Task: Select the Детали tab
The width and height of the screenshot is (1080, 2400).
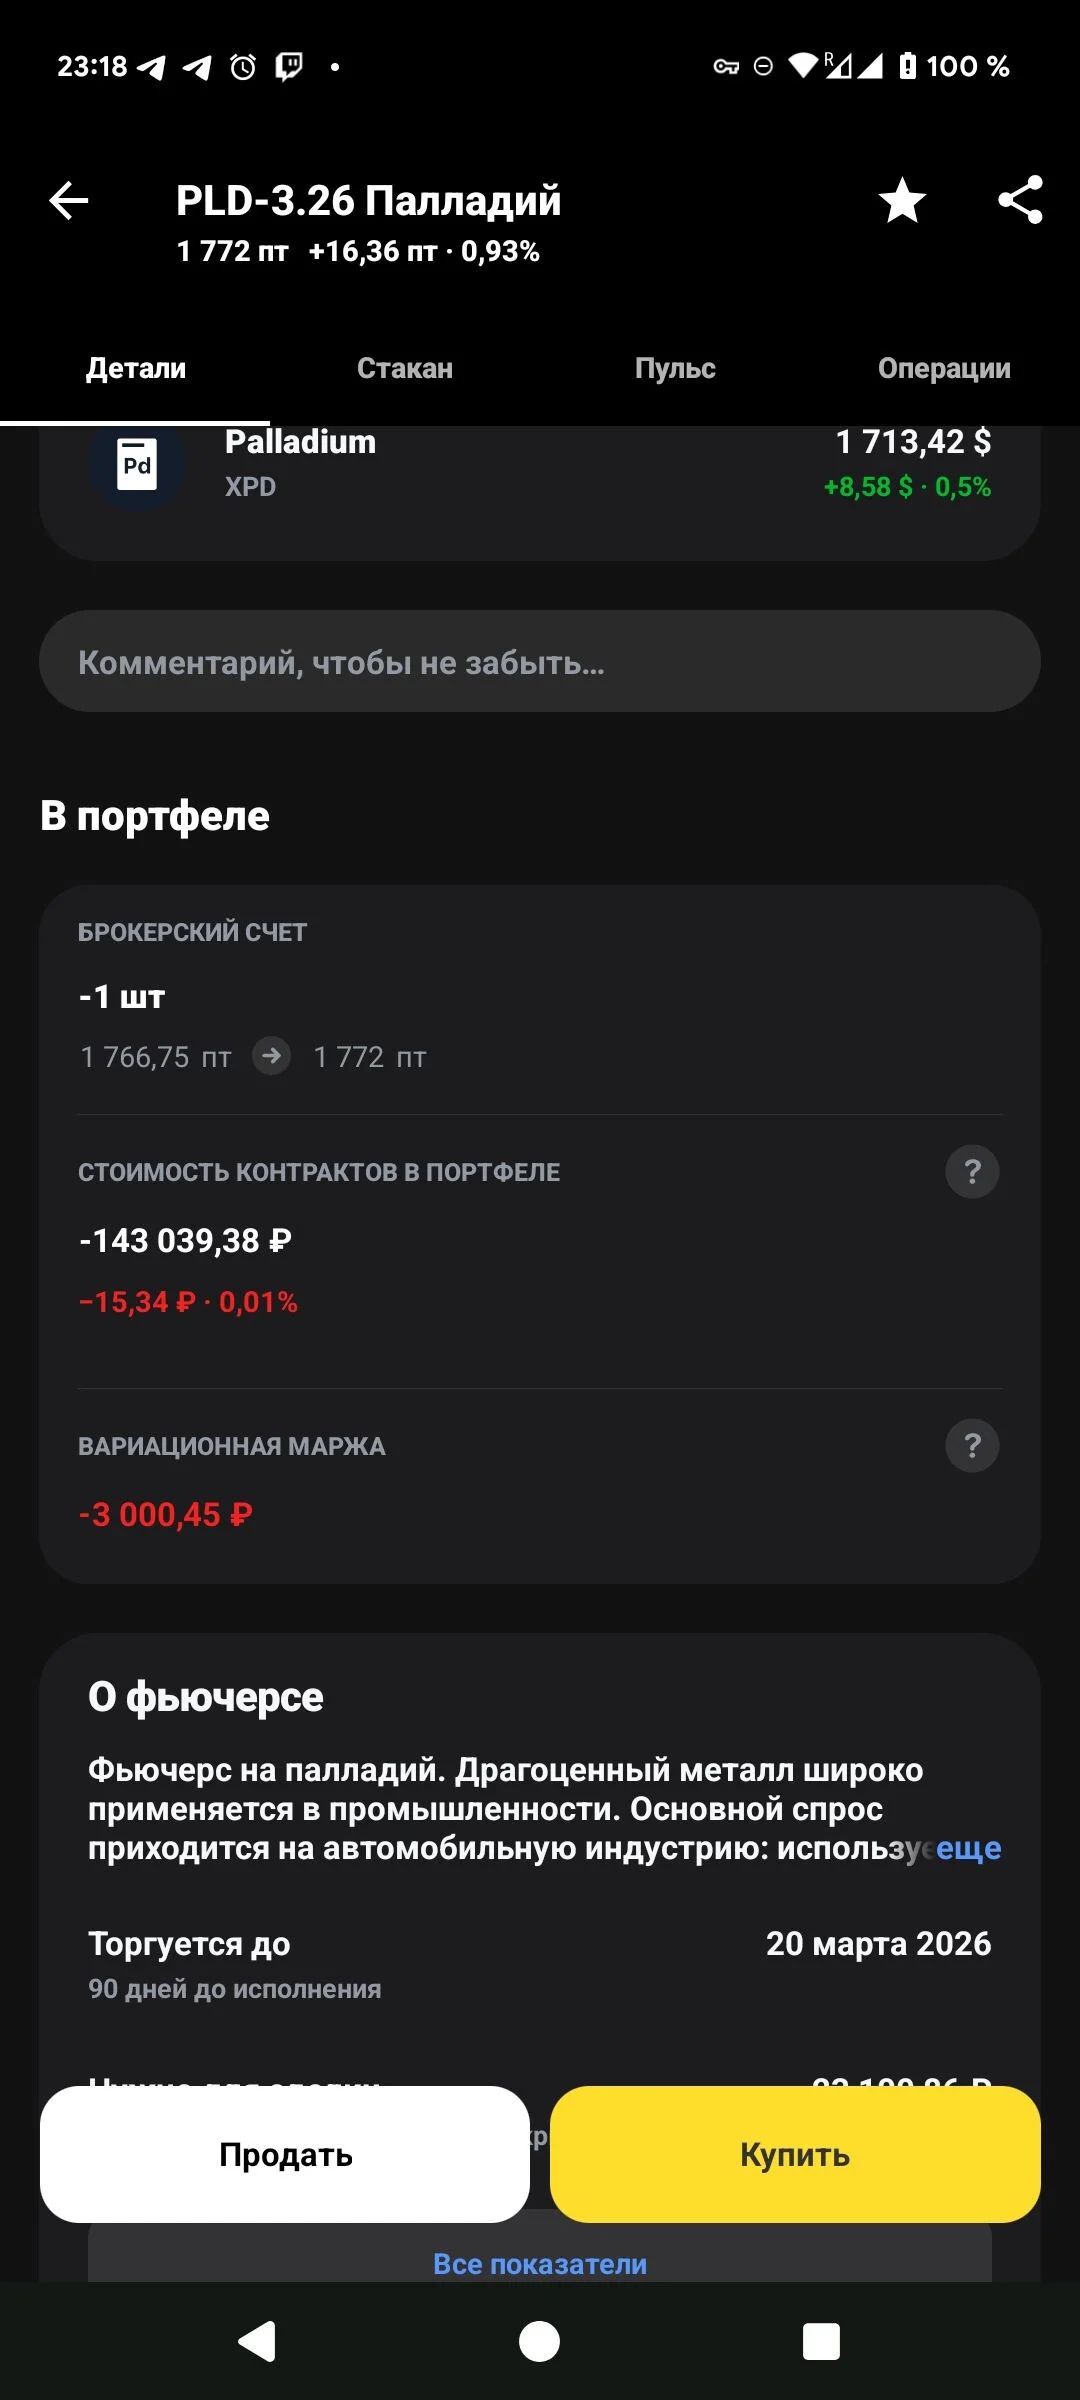Action: (x=136, y=368)
